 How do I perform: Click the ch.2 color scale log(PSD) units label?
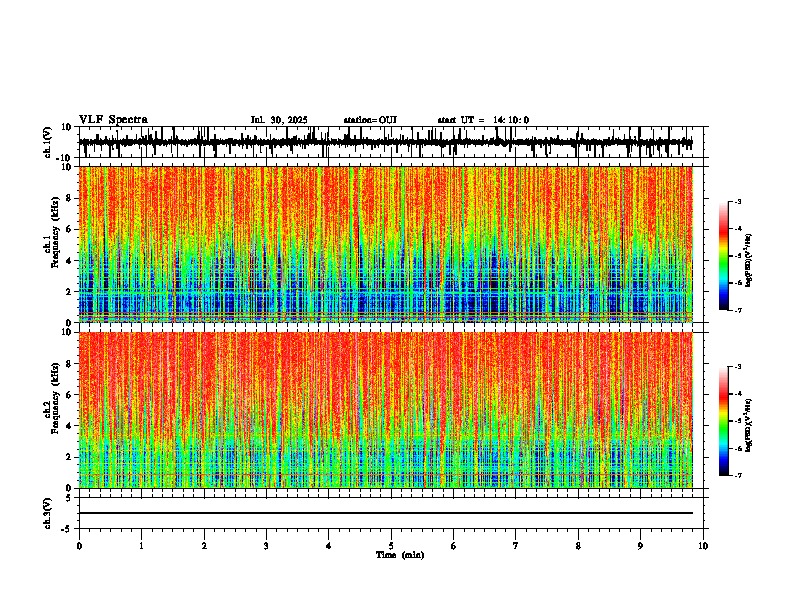749,425
